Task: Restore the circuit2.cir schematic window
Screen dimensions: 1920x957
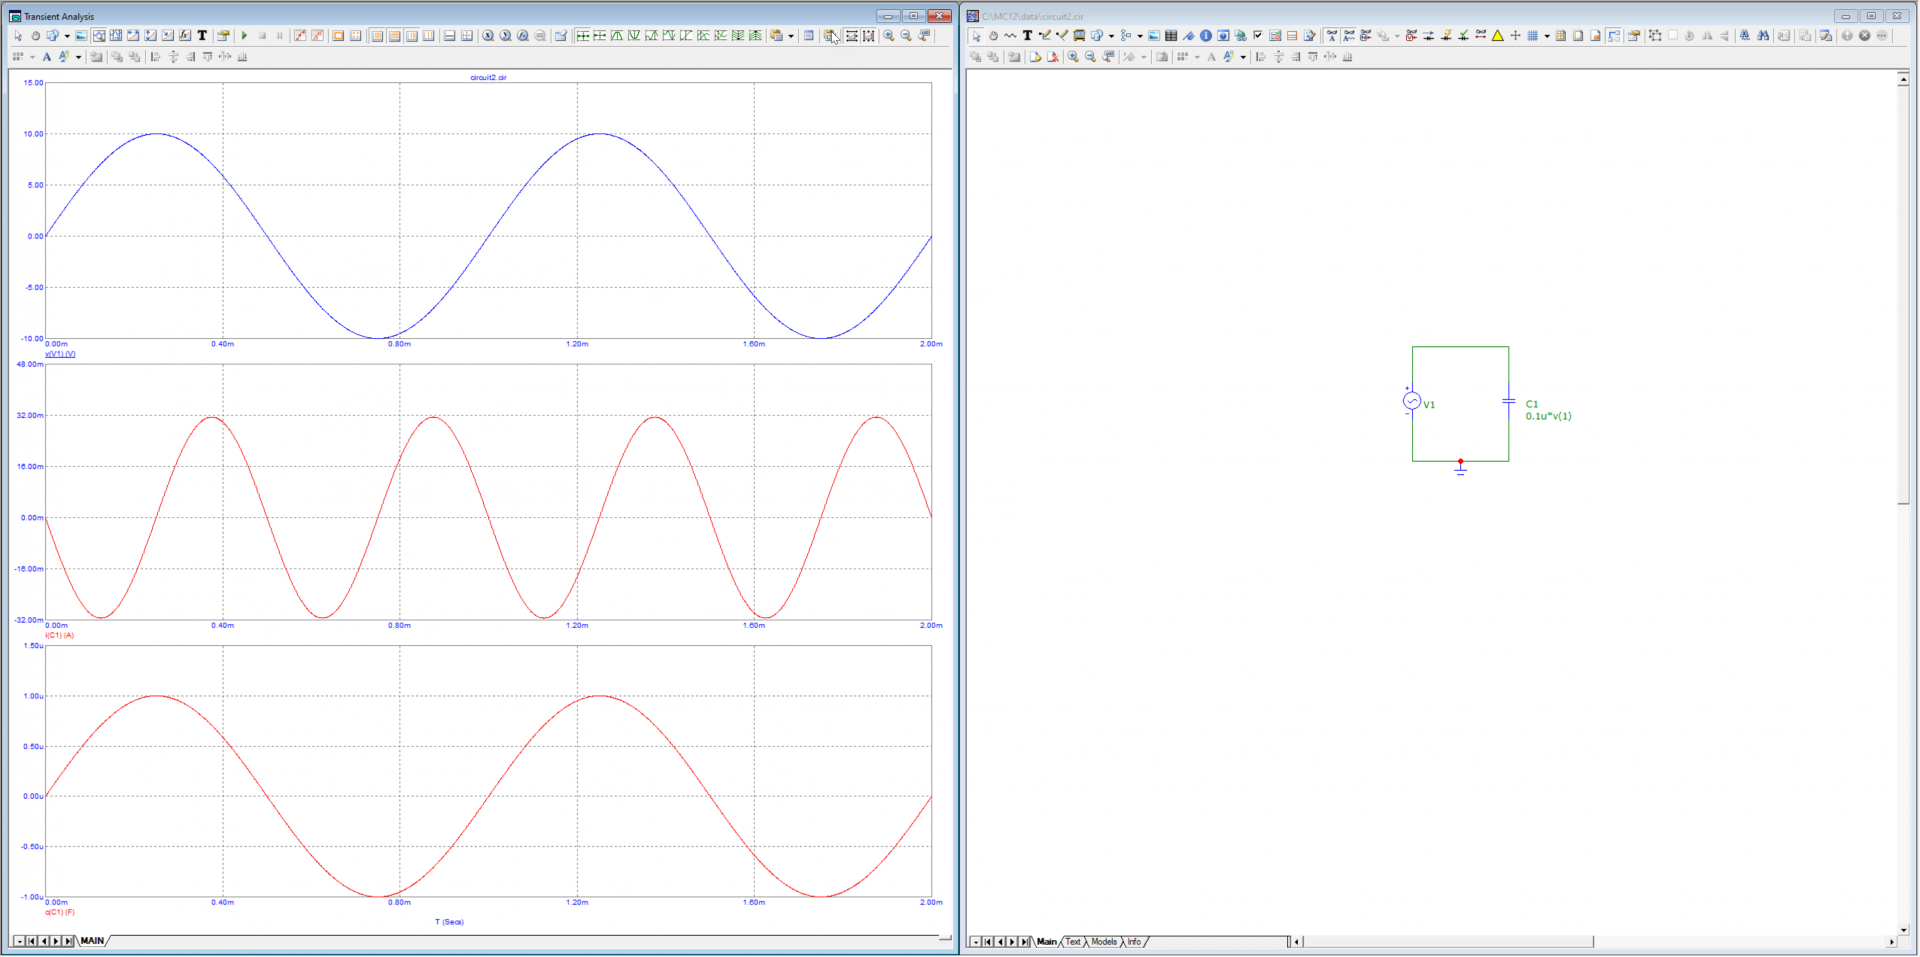Action: tap(1871, 16)
